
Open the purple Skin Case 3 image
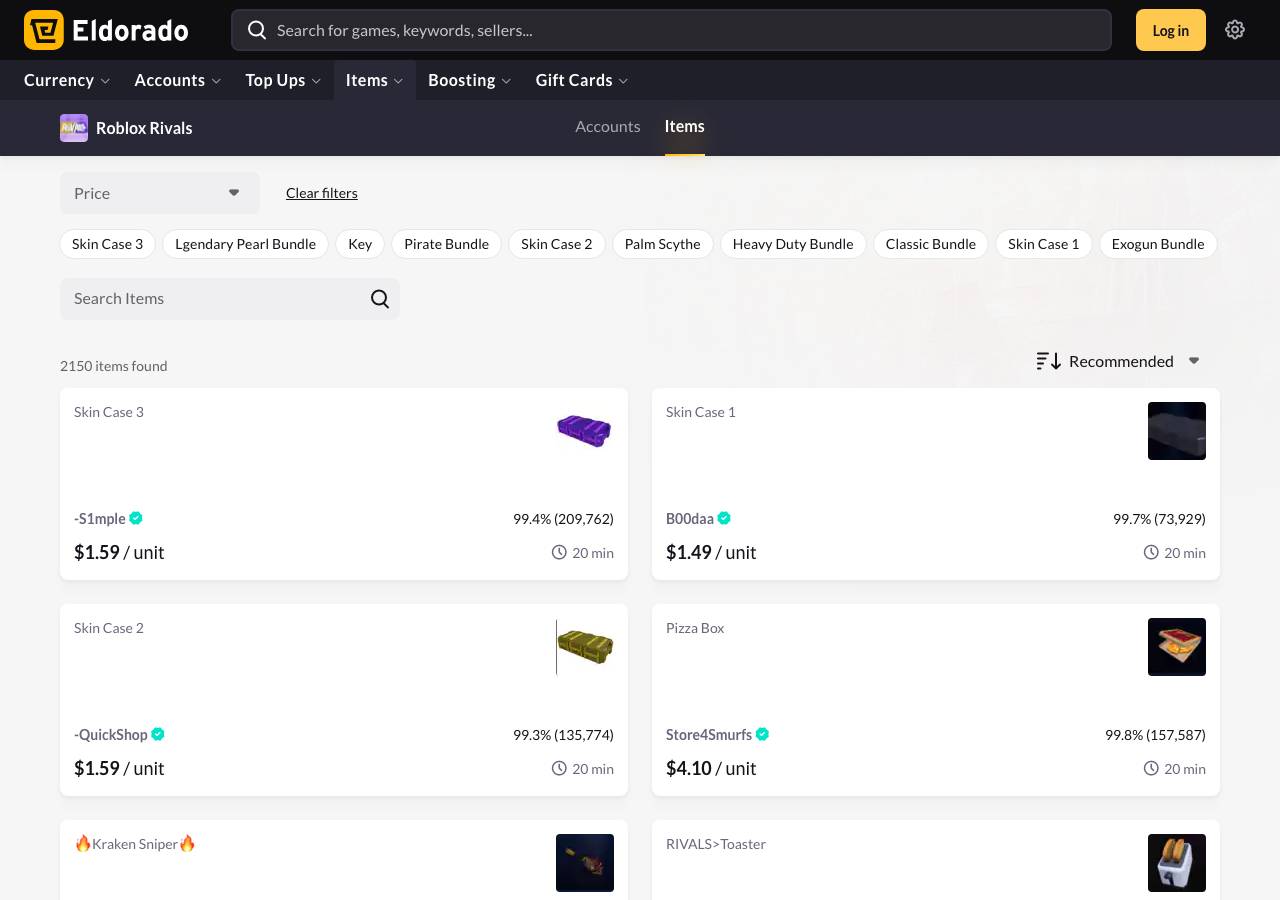[585, 431]
